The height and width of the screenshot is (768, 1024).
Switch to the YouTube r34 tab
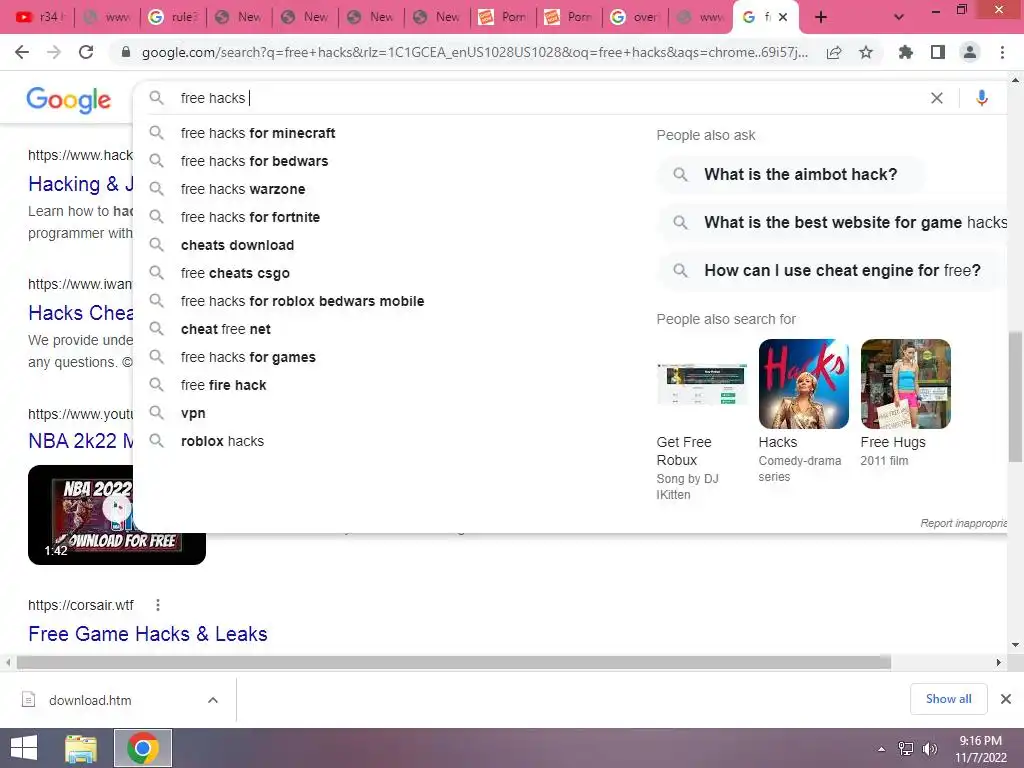pos(39,18)
